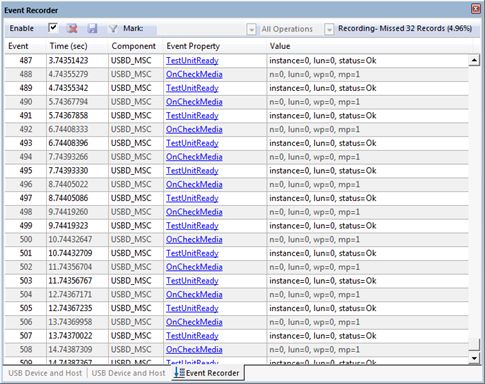This screenshot has width=485, height=384.
Task: Select time value 14.74387309
Action: pos(70,349)
